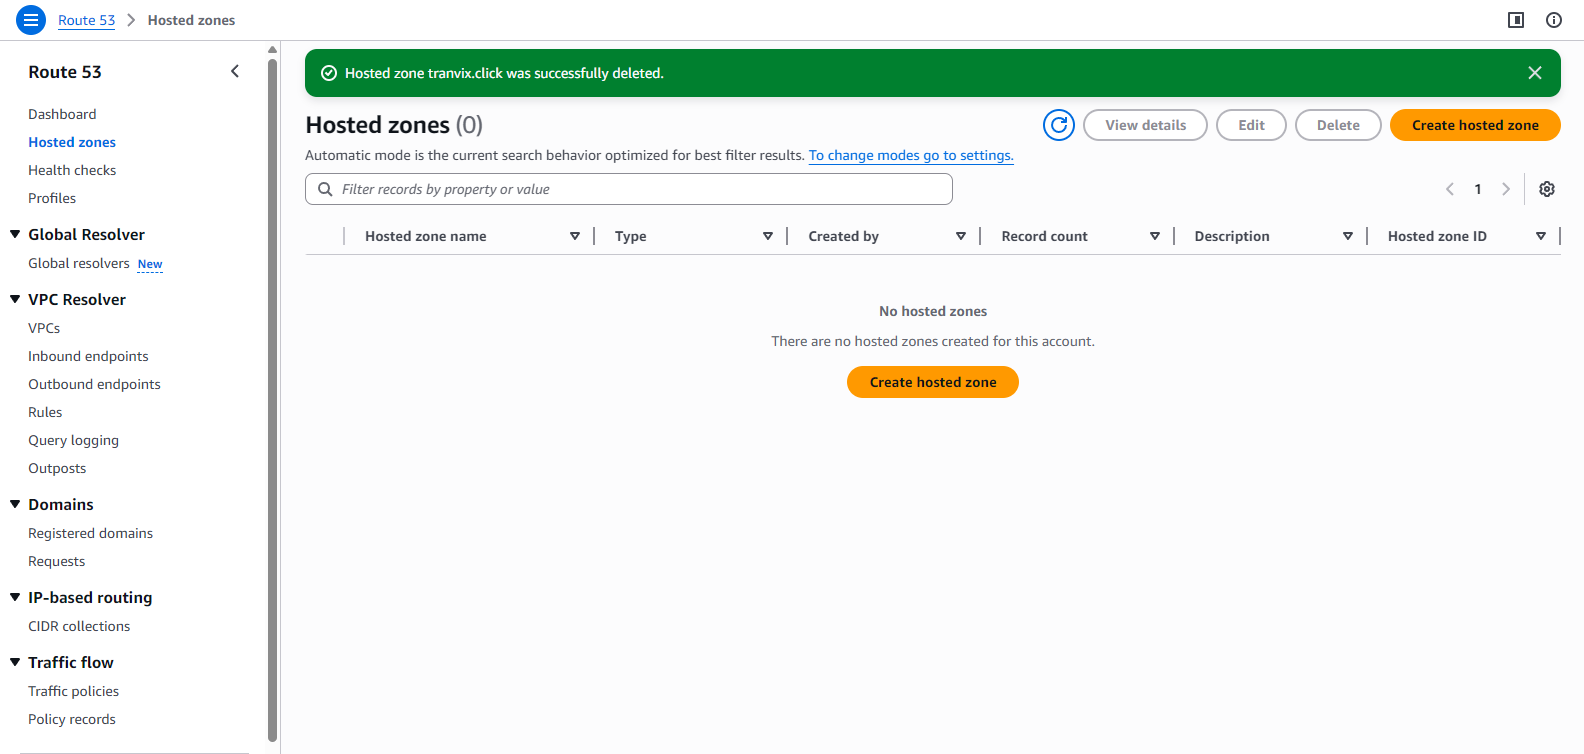Go to previous page of results

pos(1450,189)
